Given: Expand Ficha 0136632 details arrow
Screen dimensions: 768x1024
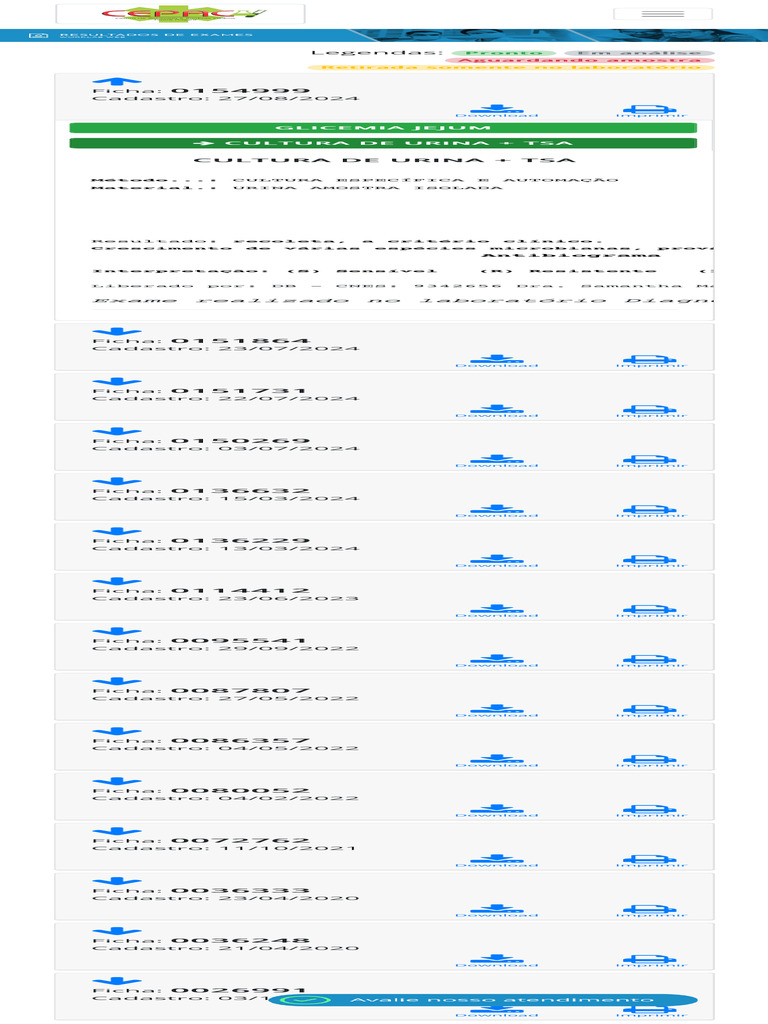Looking at the screenshot, I should point(116,482).
